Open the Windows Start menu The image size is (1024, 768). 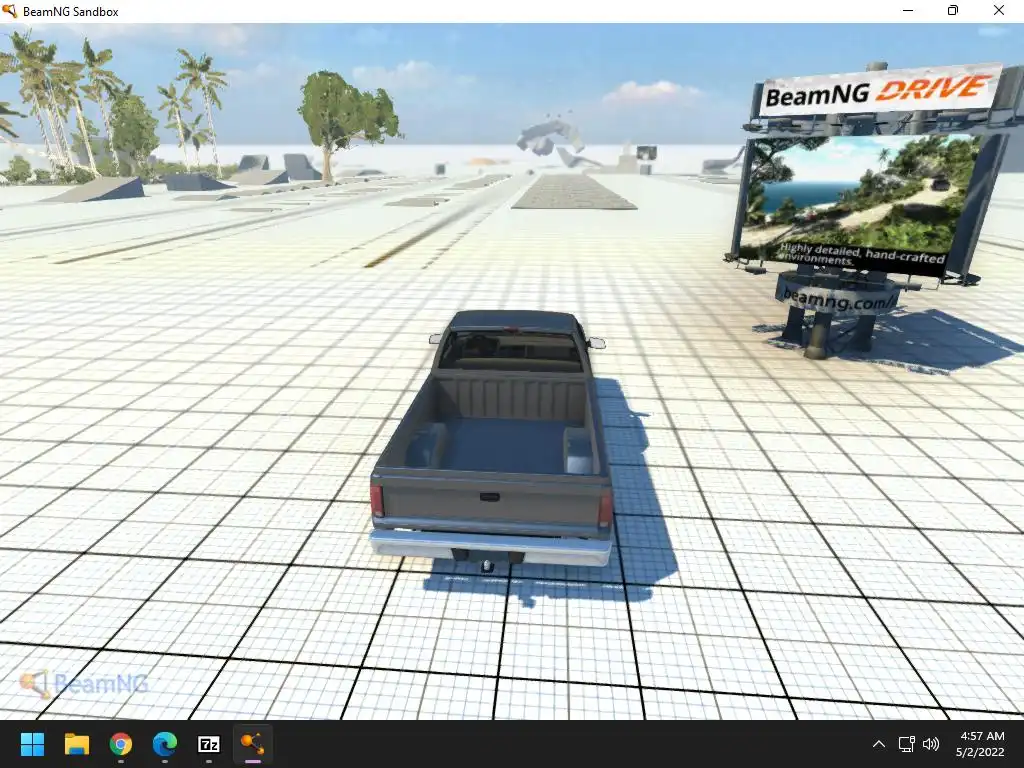pyautogui.click(x=32, y=744)
